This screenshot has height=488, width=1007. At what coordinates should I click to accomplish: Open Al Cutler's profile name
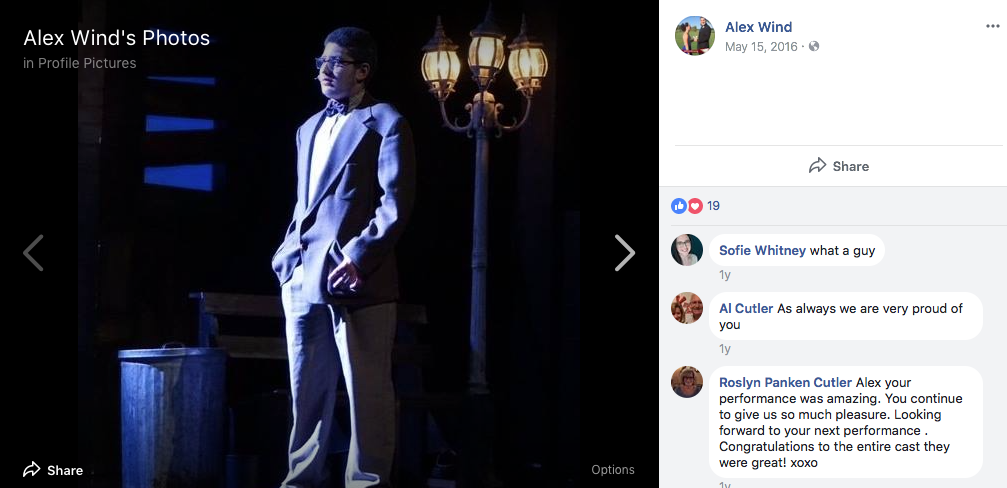tap(746, 308)
